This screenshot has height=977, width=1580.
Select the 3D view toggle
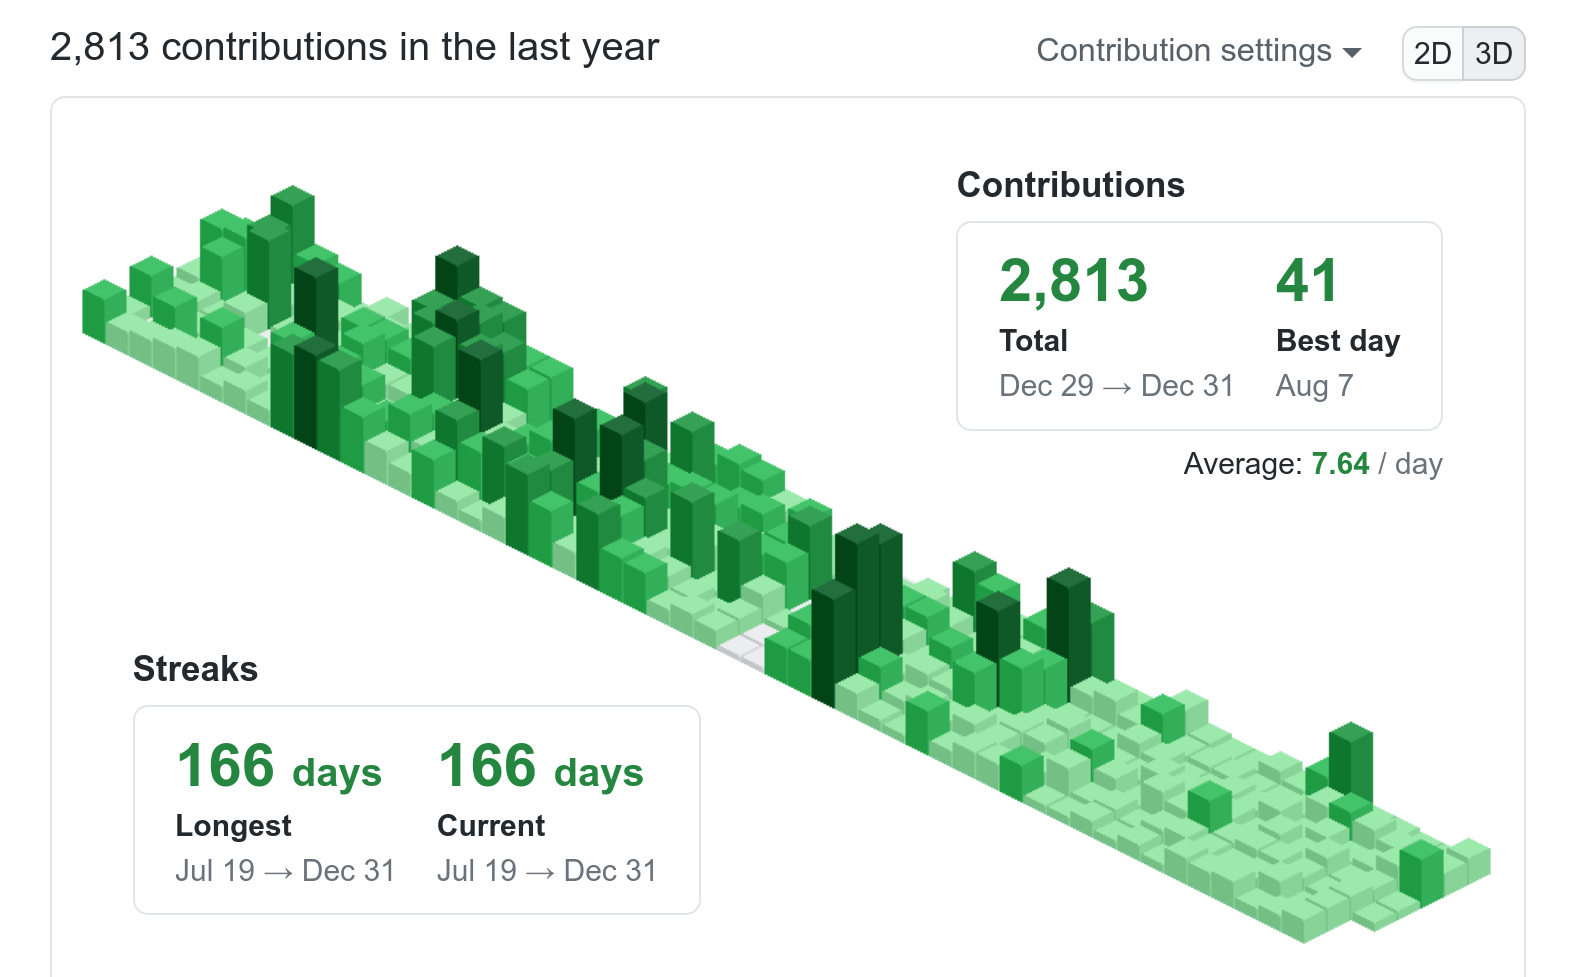pos(1493,53)
